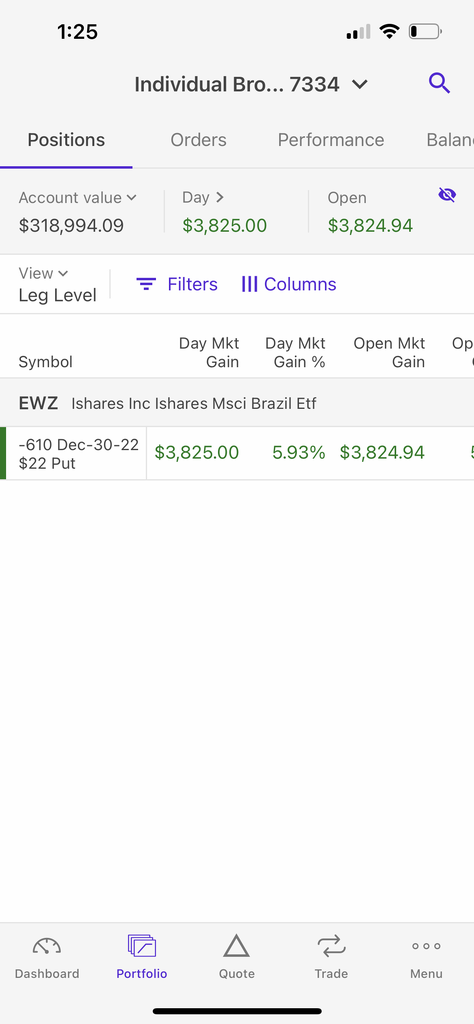The height and width of the screenshot is (1024, 474).
Task: Switch to the Orders tab
Action: [198, 140]
